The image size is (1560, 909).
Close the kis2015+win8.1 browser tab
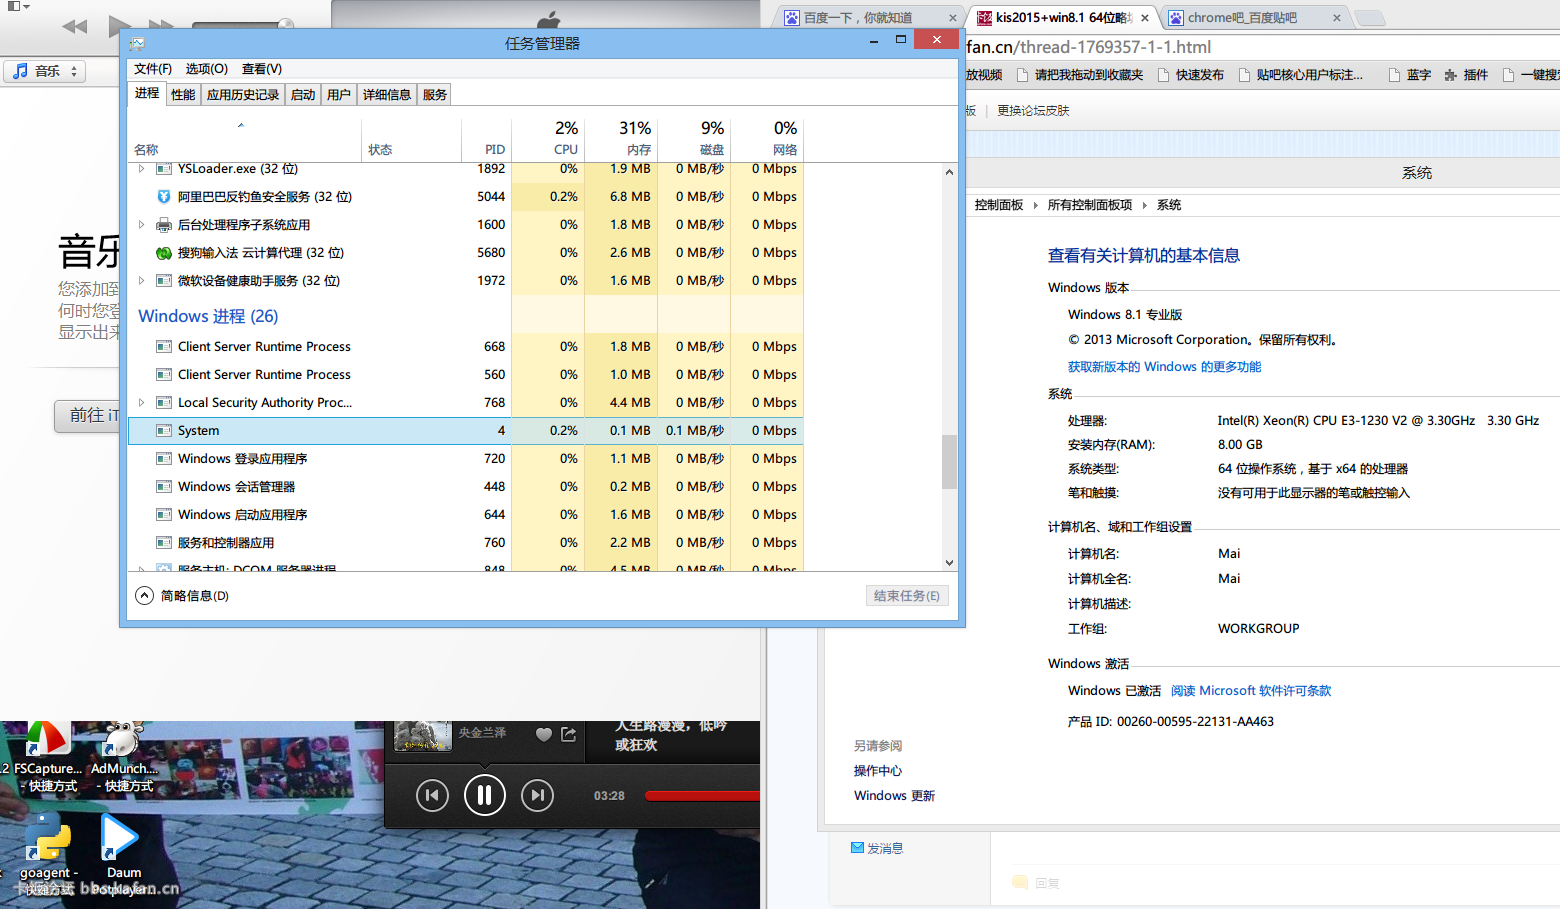pyautogui.click(x=1145, y=18)
